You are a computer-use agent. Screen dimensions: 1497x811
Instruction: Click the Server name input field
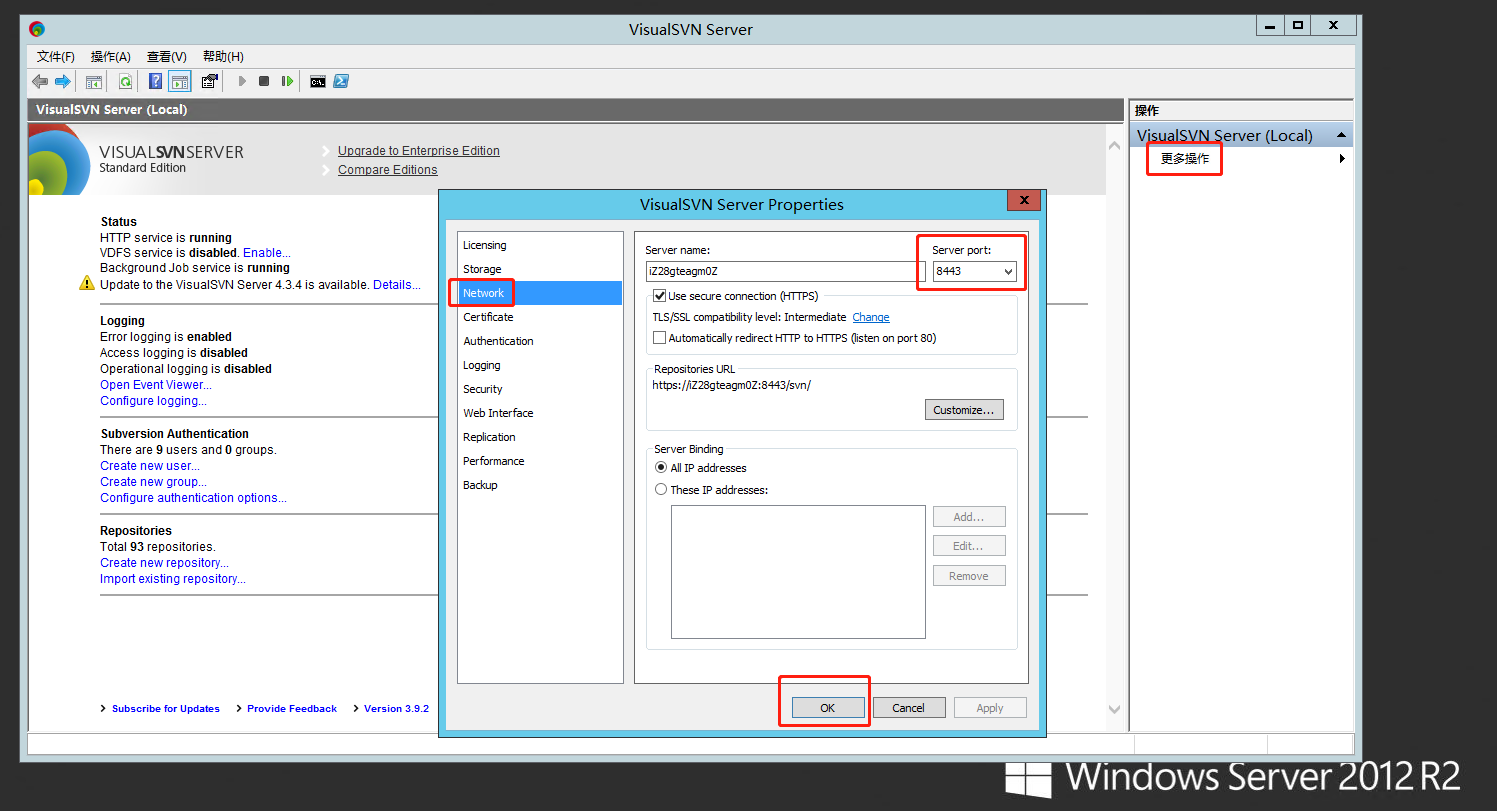(785, 271)
